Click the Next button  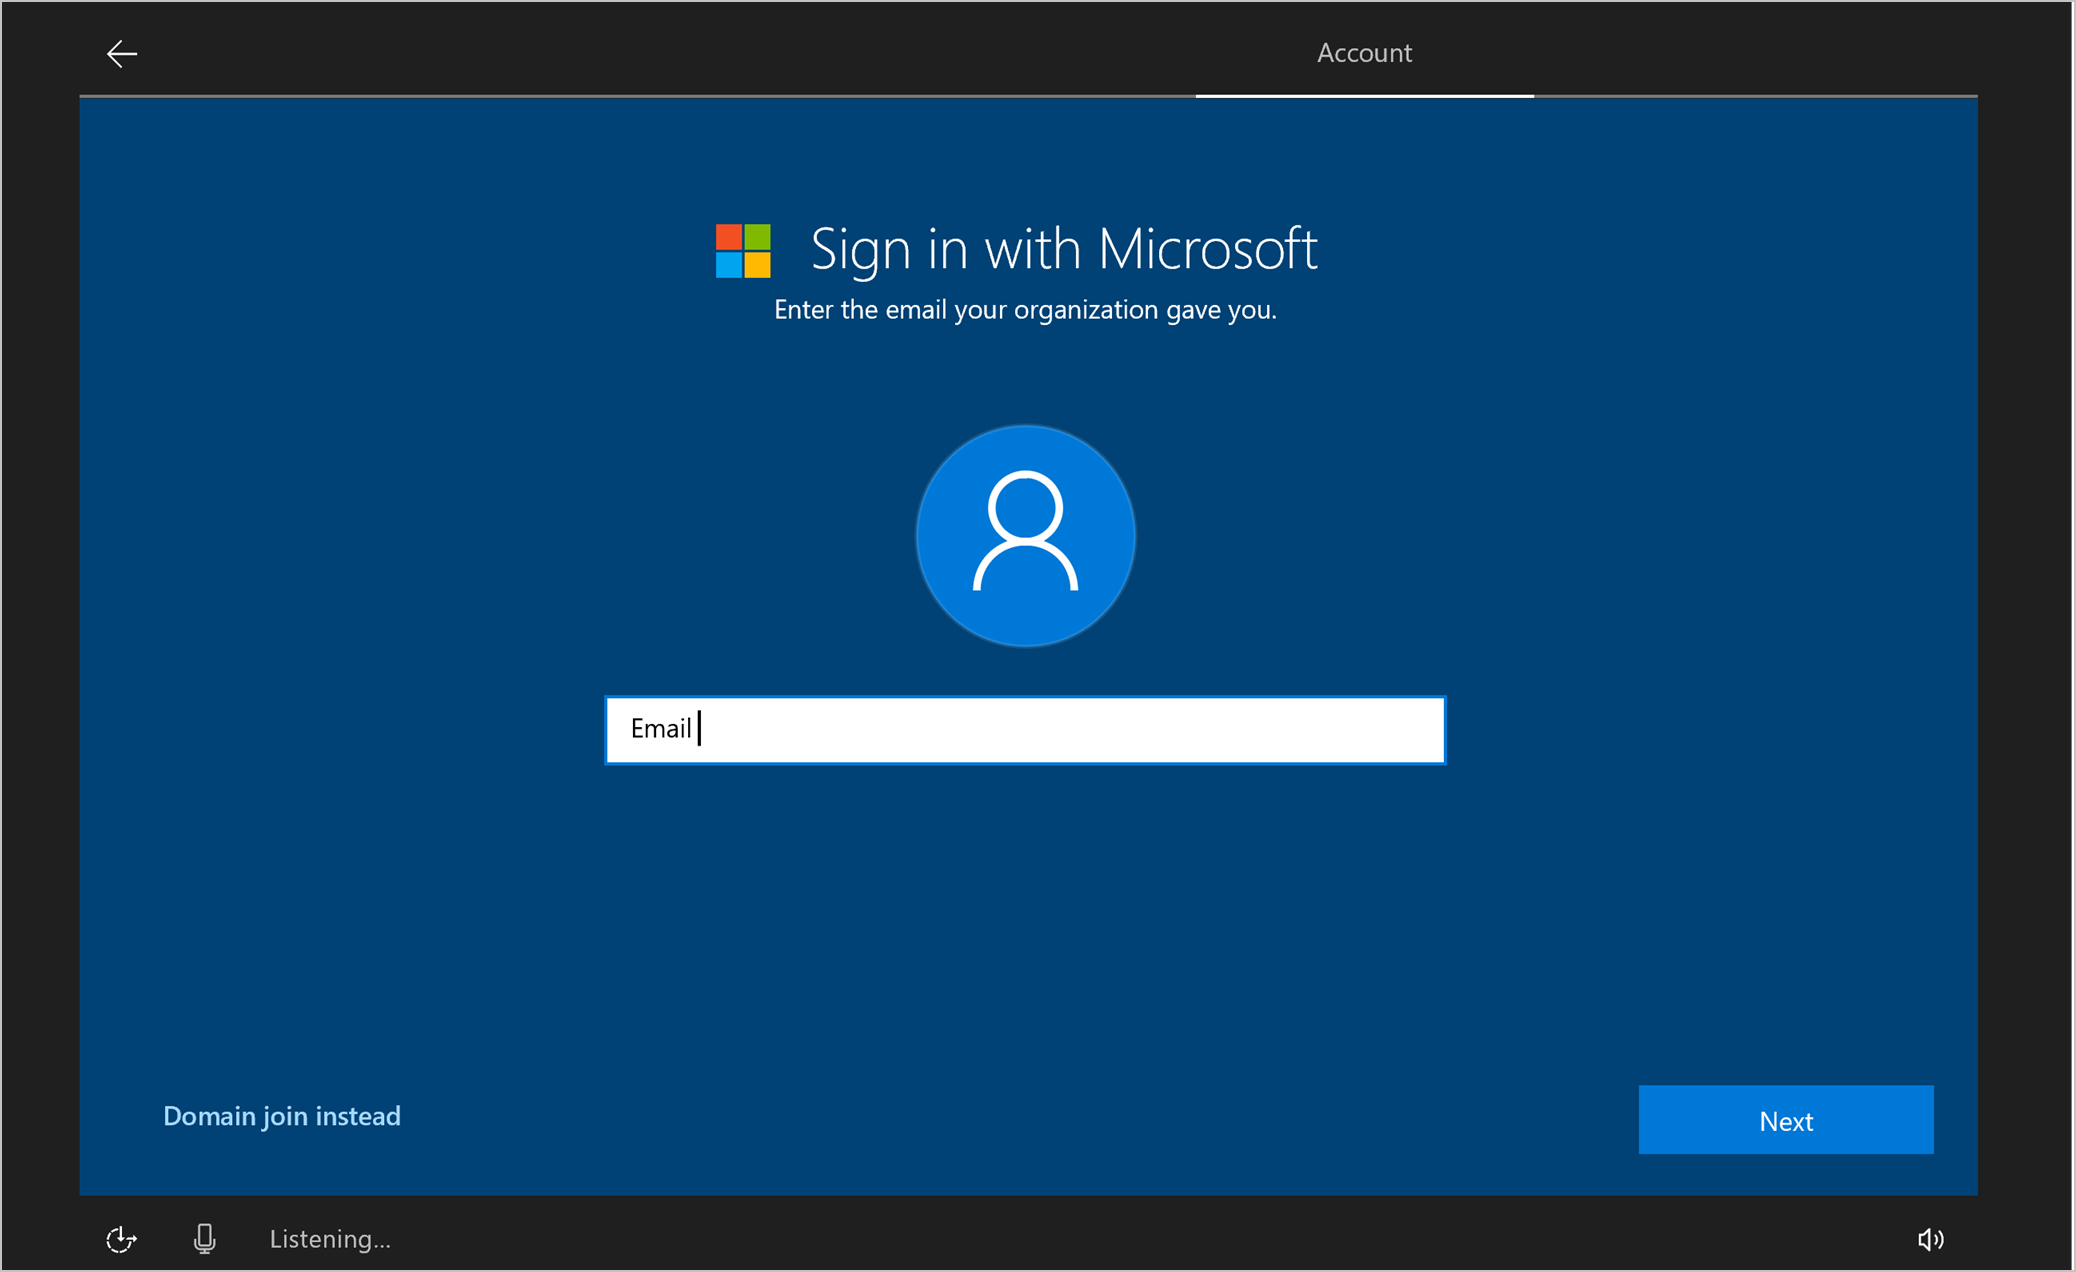(x=1785, y=1120)
